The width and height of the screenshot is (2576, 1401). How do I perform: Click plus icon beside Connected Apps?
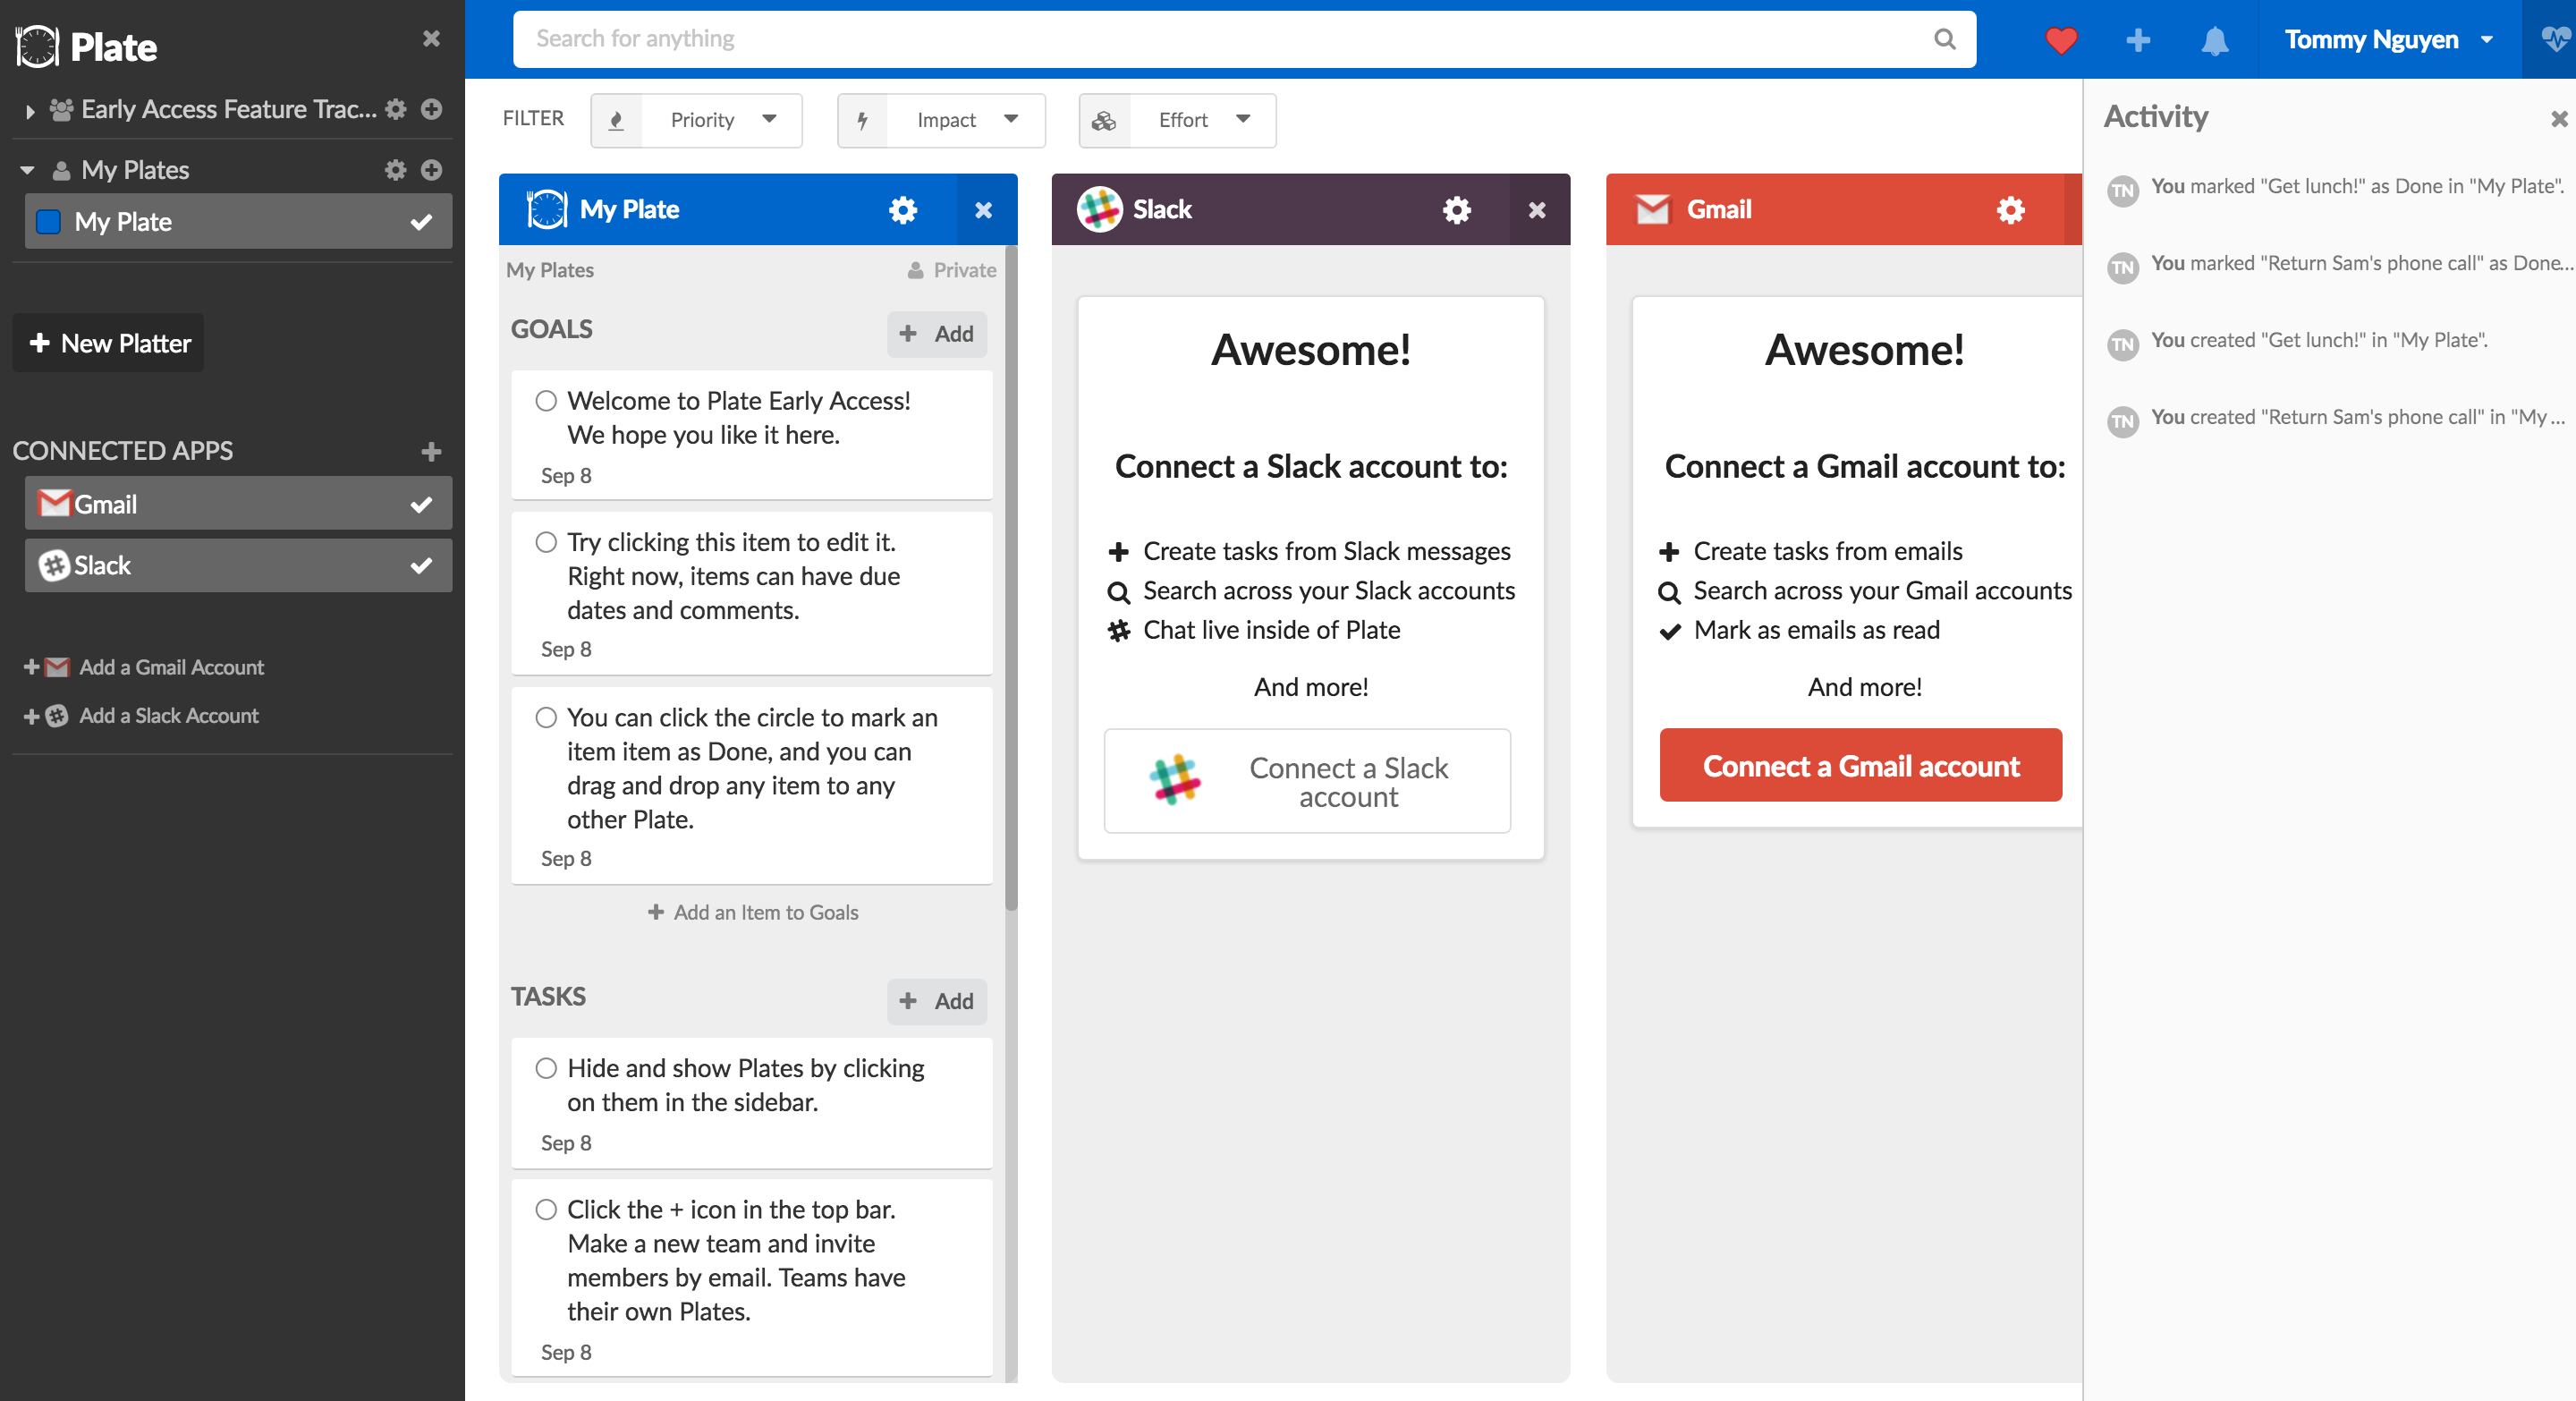point(431,452)
